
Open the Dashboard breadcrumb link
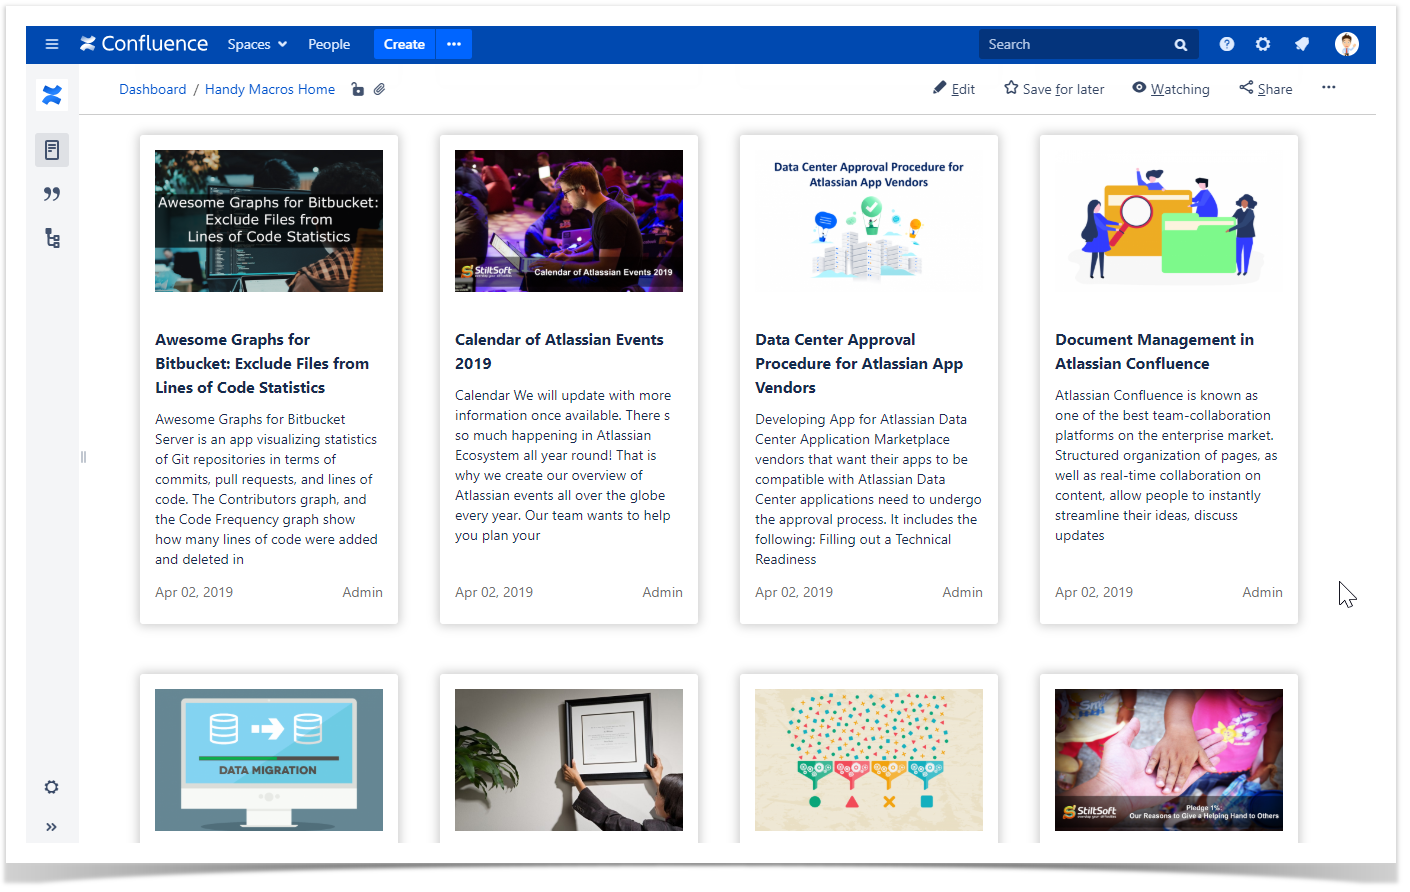(x=152, y=89)
